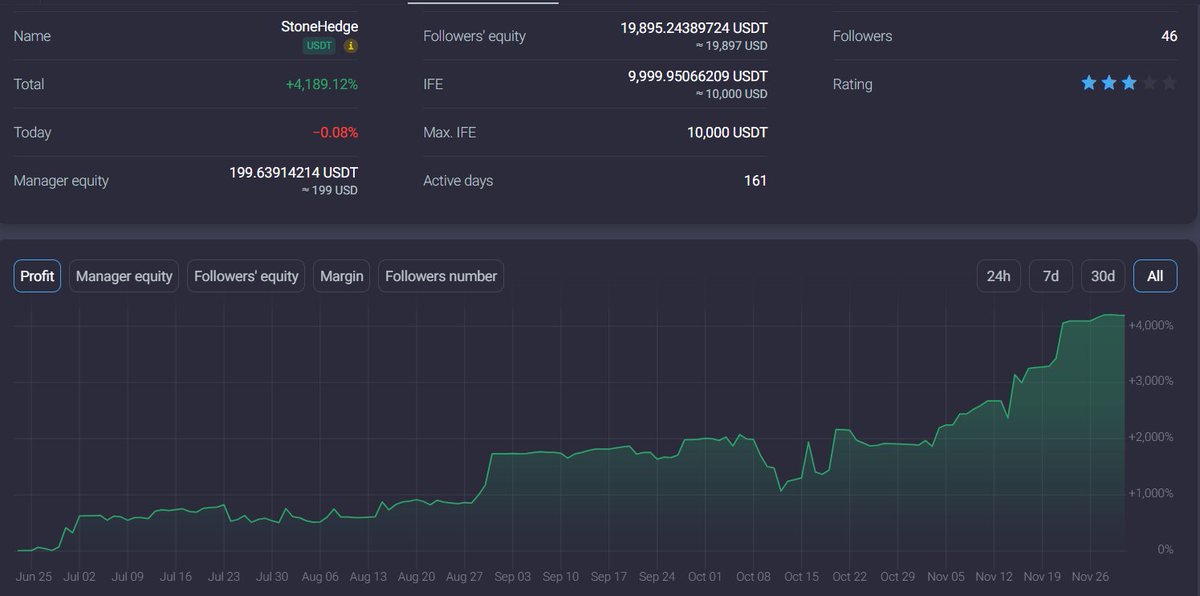1200x596 pixels.
Task: Click the third highlighted rating star
Action: coord(1130,84)
